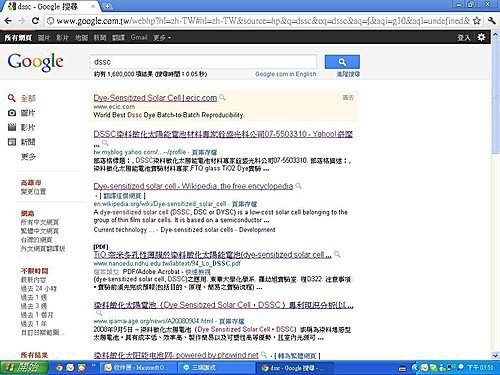500x375 pixels.
Task: Open Gmail from the top black bar
Action: pos(139,37)
